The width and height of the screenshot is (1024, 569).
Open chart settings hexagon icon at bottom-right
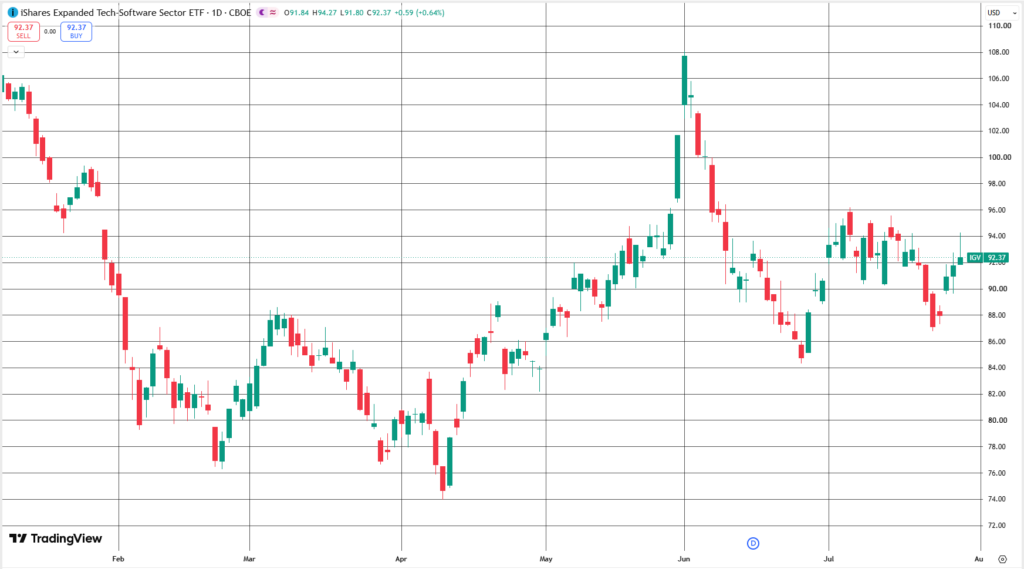click(1002, 559)
